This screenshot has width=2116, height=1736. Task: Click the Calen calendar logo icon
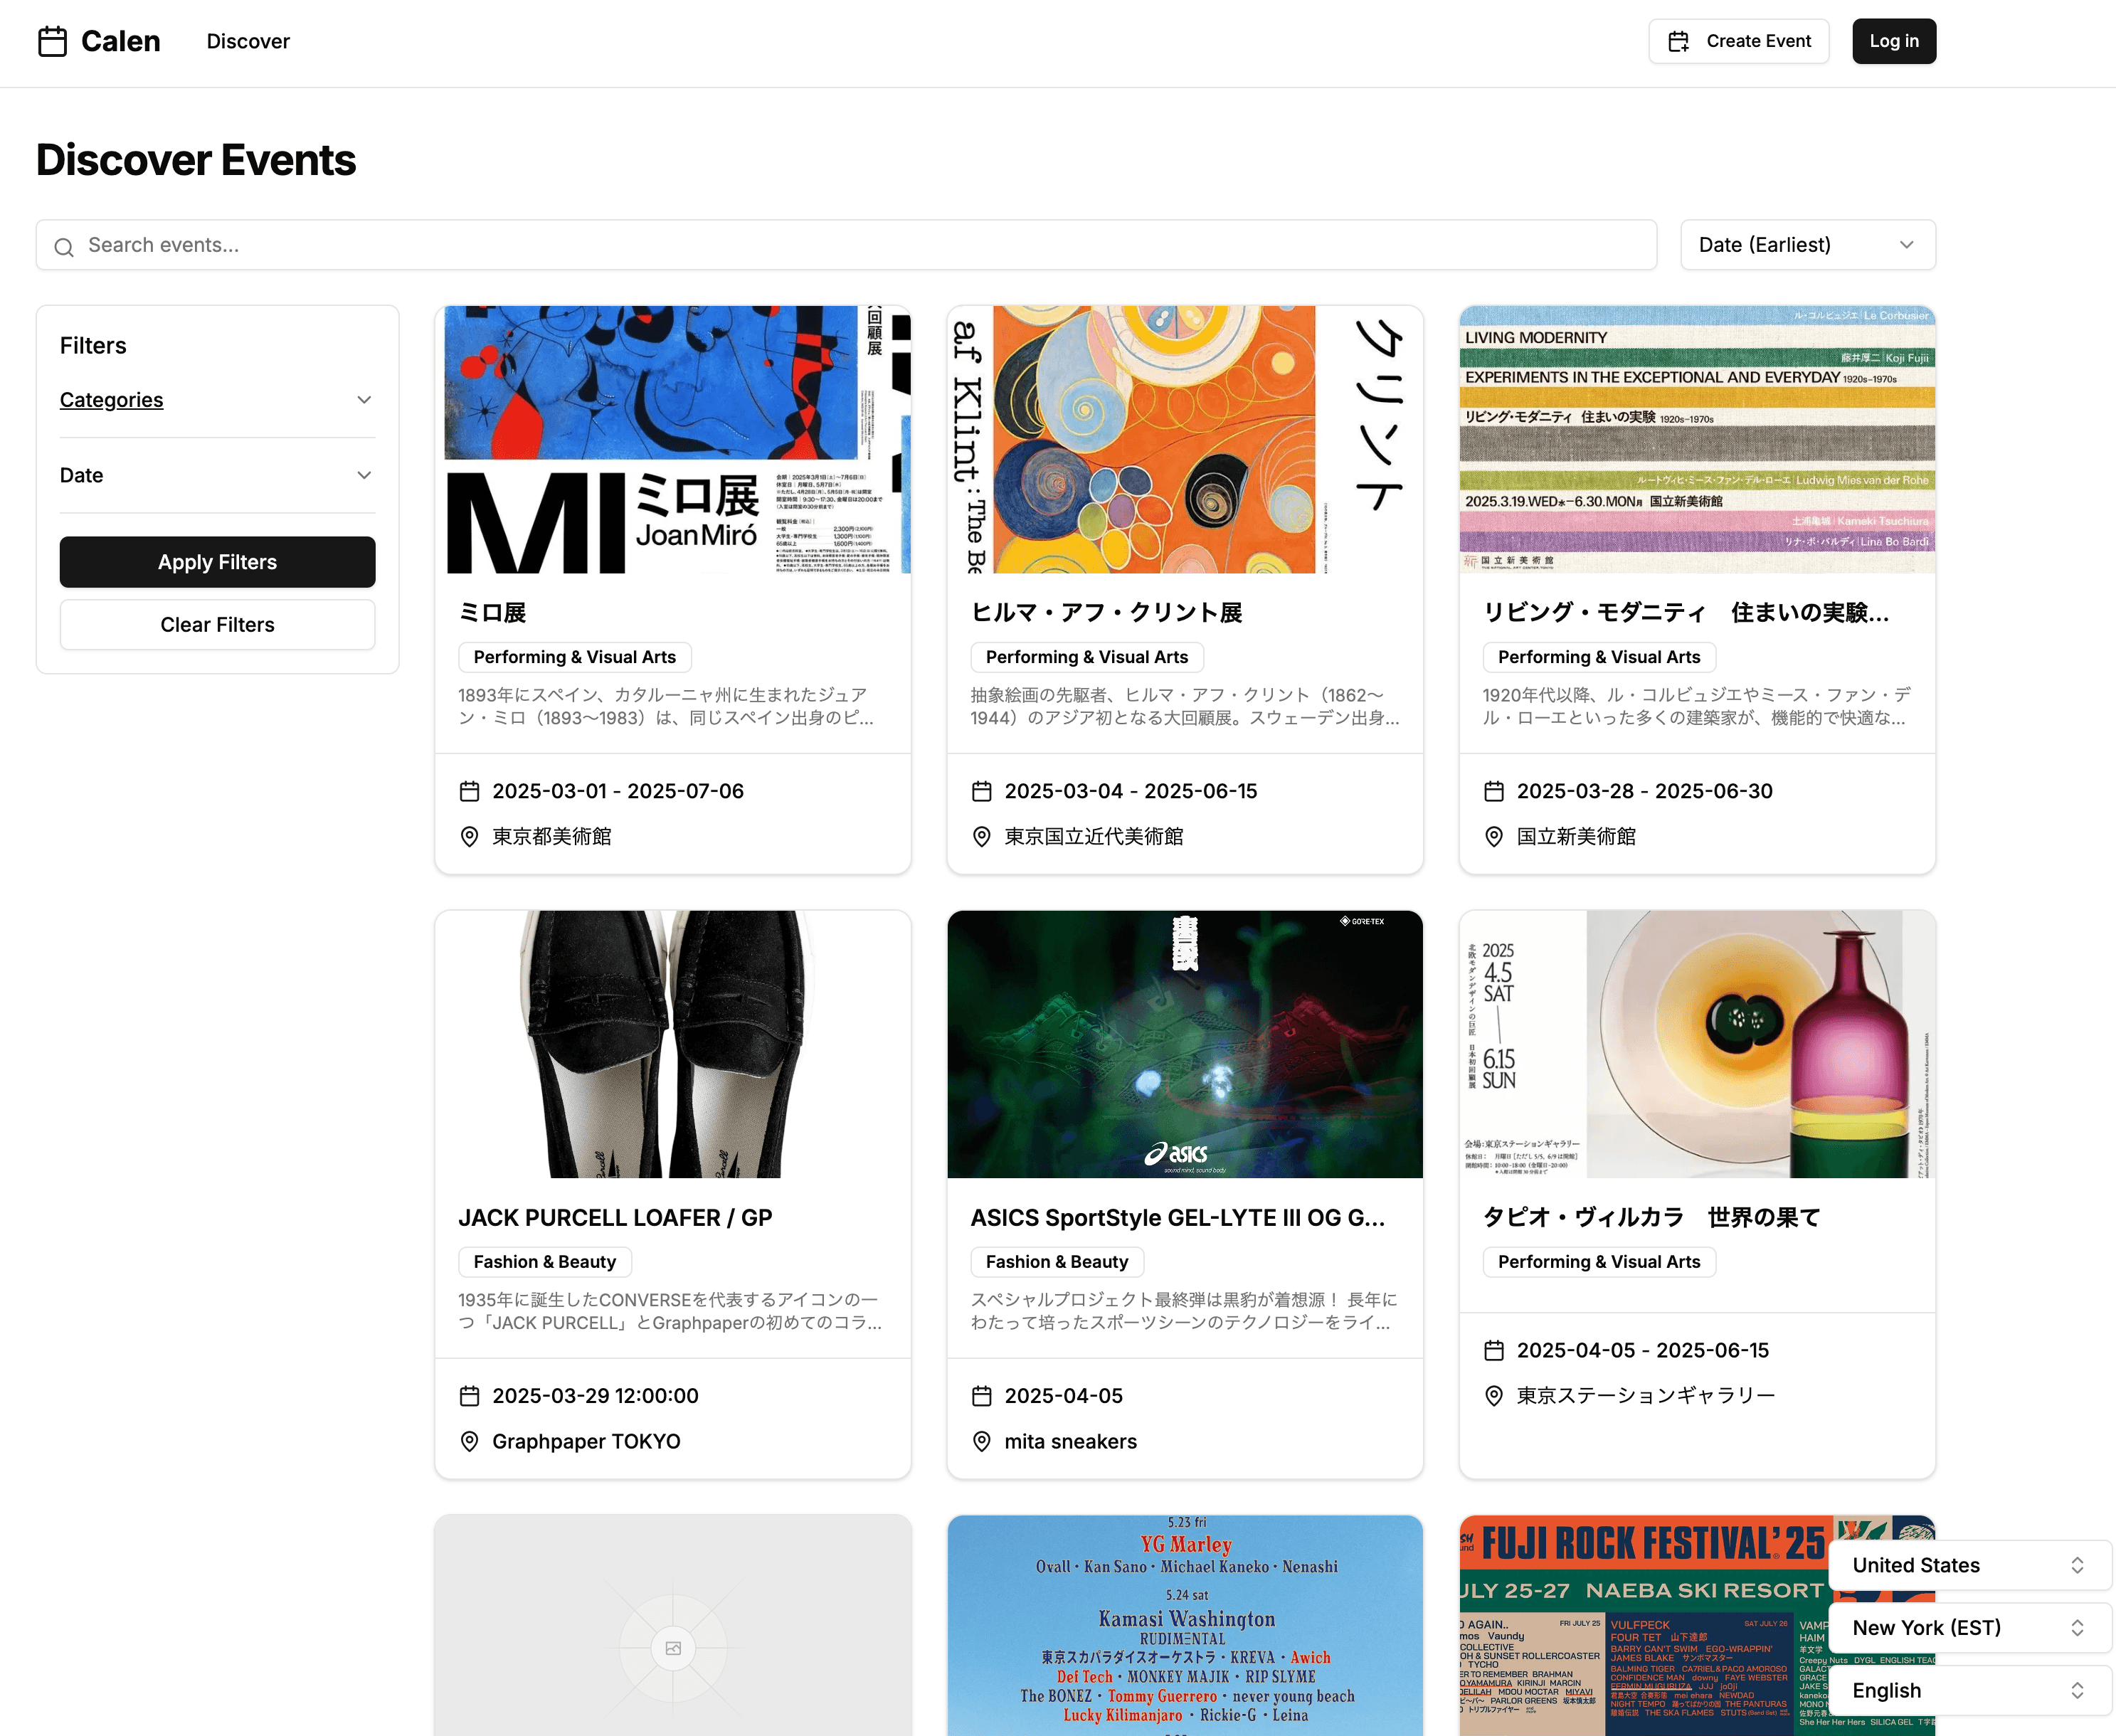click(x=52, y=41)
